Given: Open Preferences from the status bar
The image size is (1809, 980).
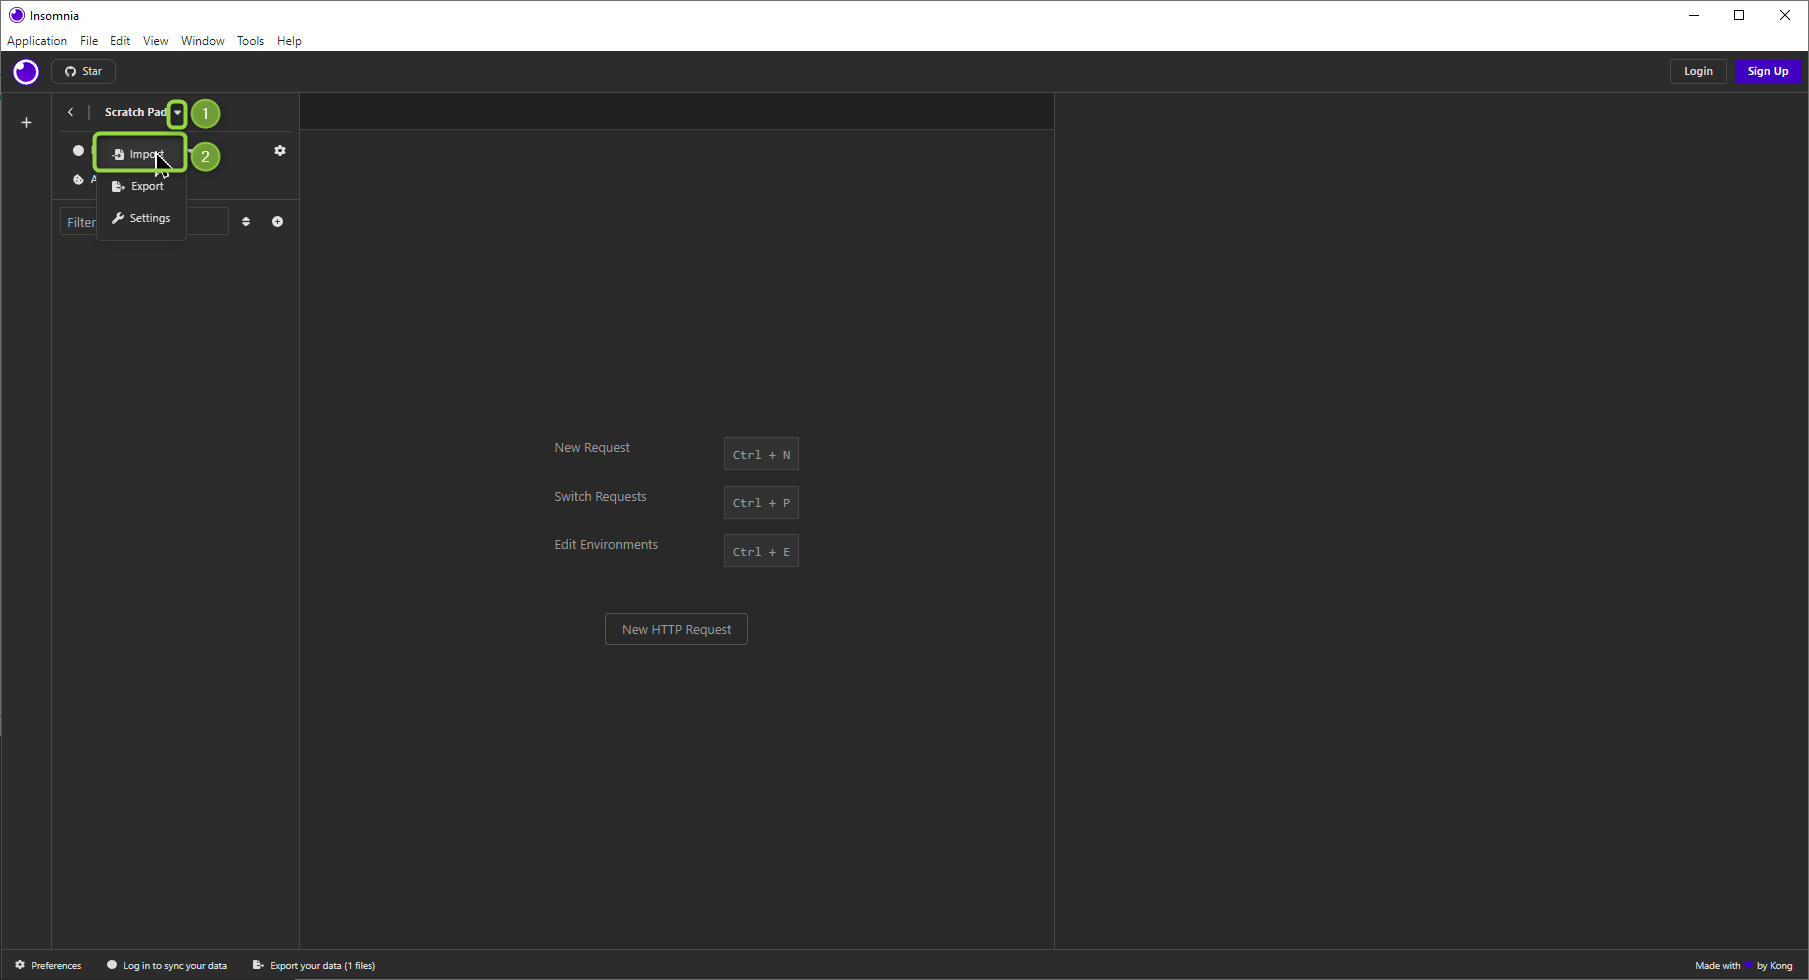Looking at the screenshot, I should pyautogui.click(x=48, y=966).
